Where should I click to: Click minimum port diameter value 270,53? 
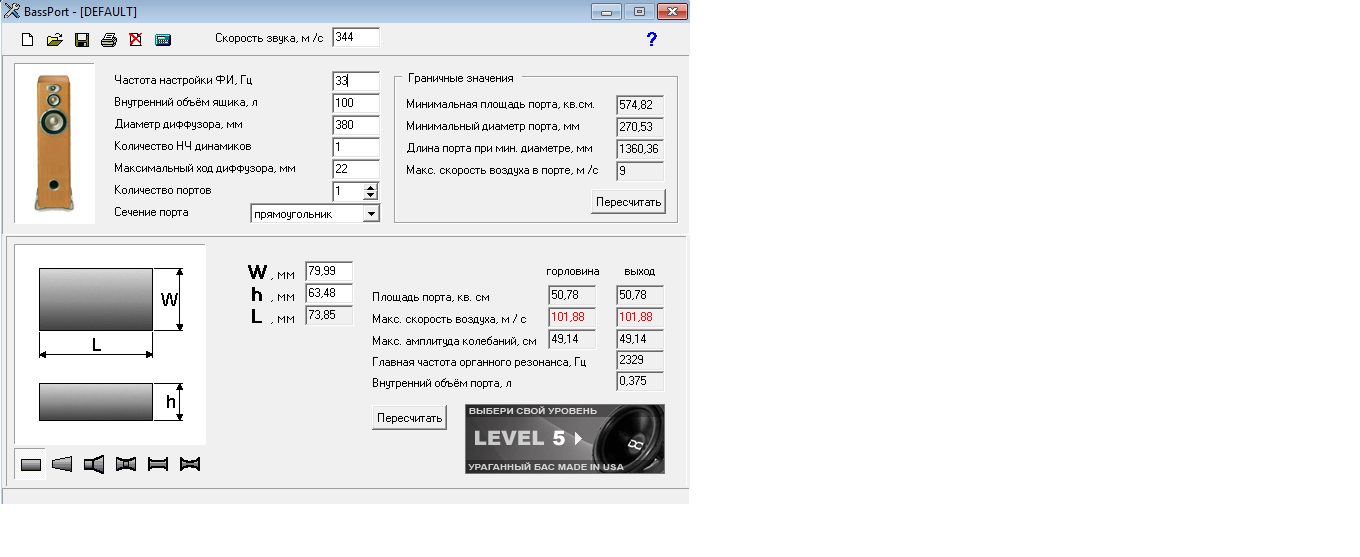(x=641, y=127)
